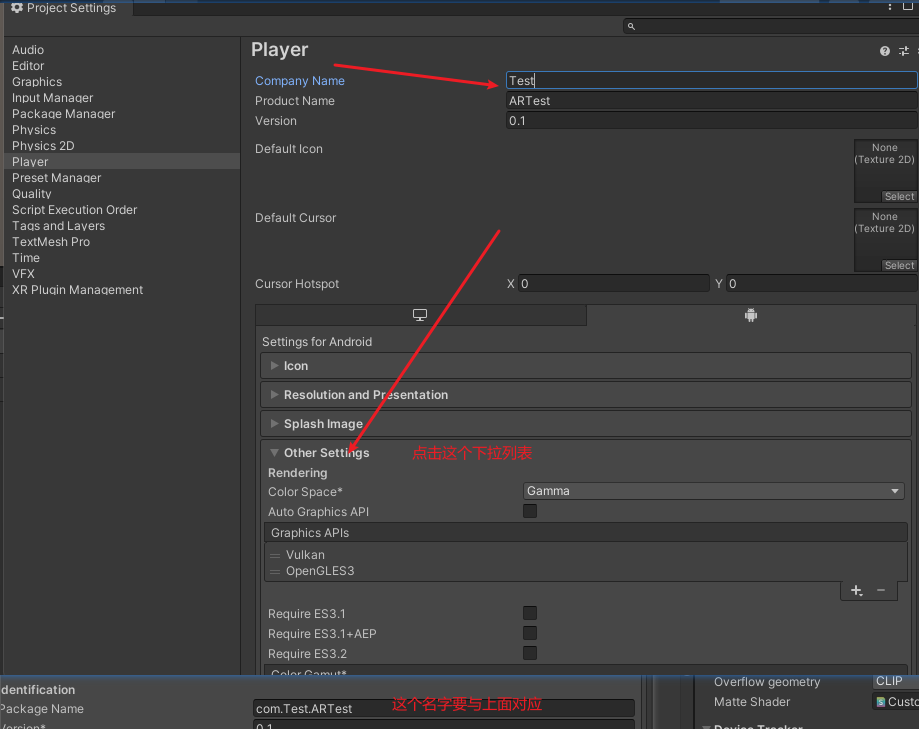Open Time settings category
Image resolution: width=919 pixels, height=729 pixels.
[26, 258]
